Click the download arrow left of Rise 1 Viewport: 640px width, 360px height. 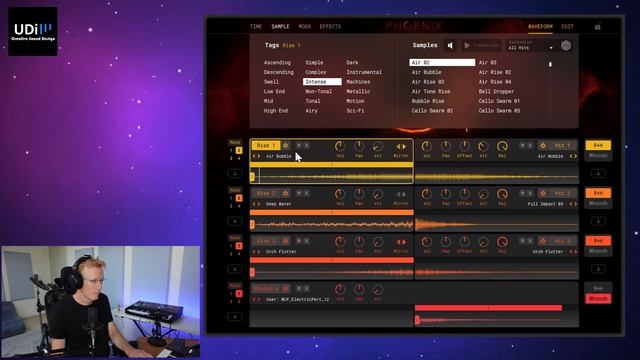pyautogui.click(x=235, y=173)
